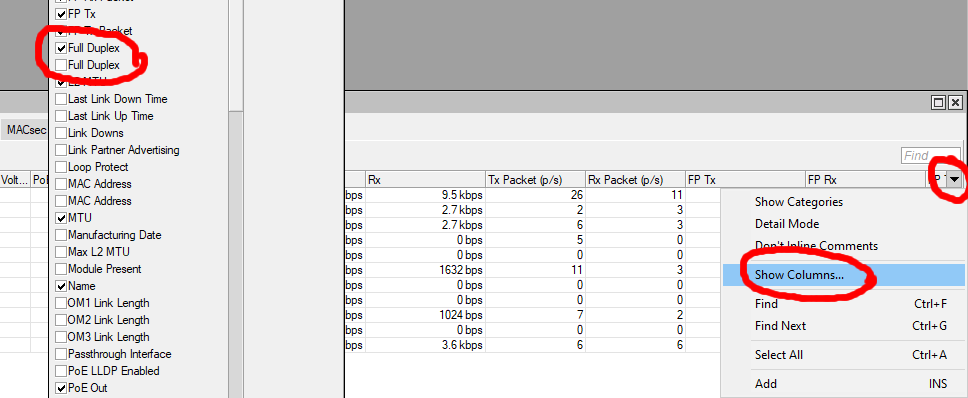Image resolution: width=968 pixels, height=398 pixels.
Task: Uncheck the PoE Out column checkbox
Action: click(60, 388)
